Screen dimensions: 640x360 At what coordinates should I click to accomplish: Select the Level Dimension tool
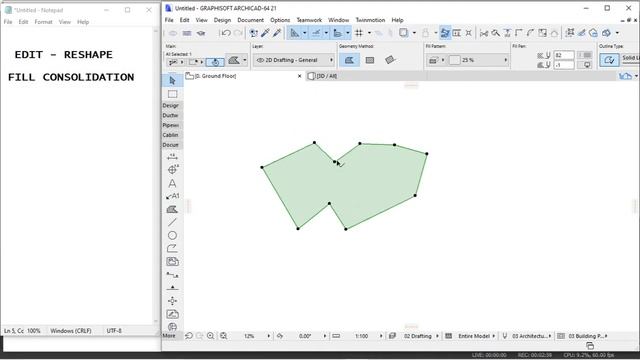pyautogui.click(x=172, y=169)
